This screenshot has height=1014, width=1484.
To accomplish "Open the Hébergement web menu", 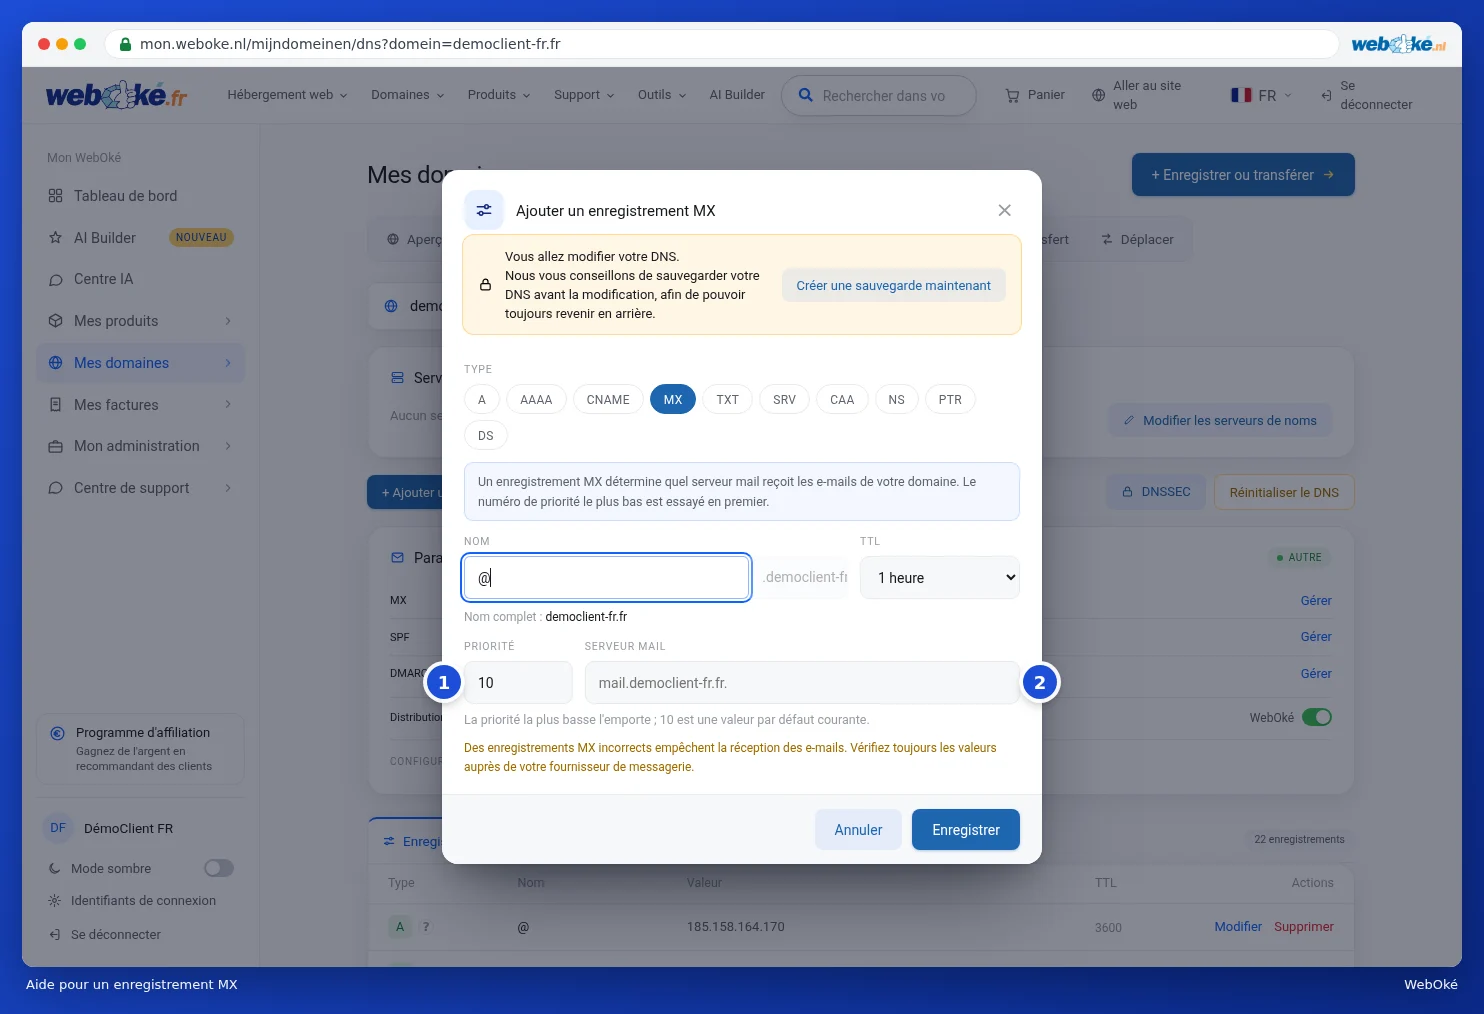I will pyautogui.click(x=287, y=95).
